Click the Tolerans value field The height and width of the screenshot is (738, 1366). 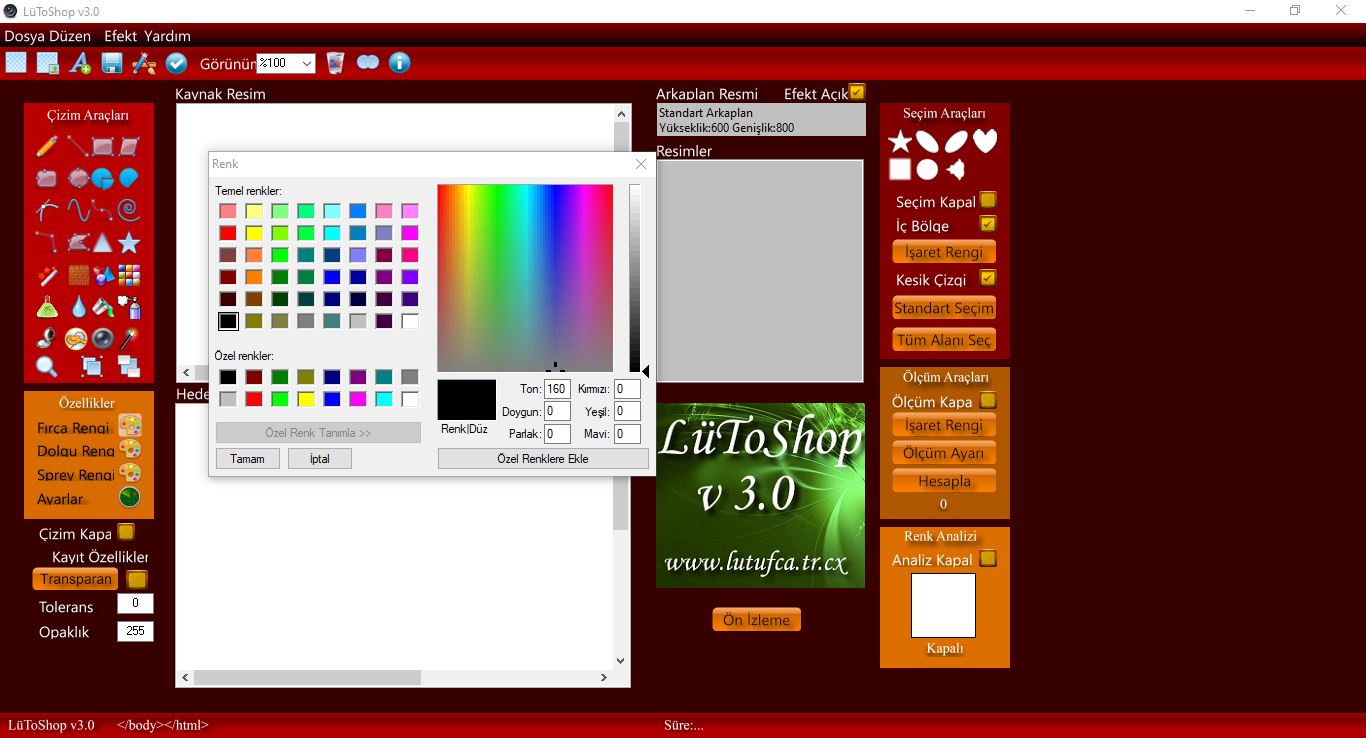[x=135, y=603]
